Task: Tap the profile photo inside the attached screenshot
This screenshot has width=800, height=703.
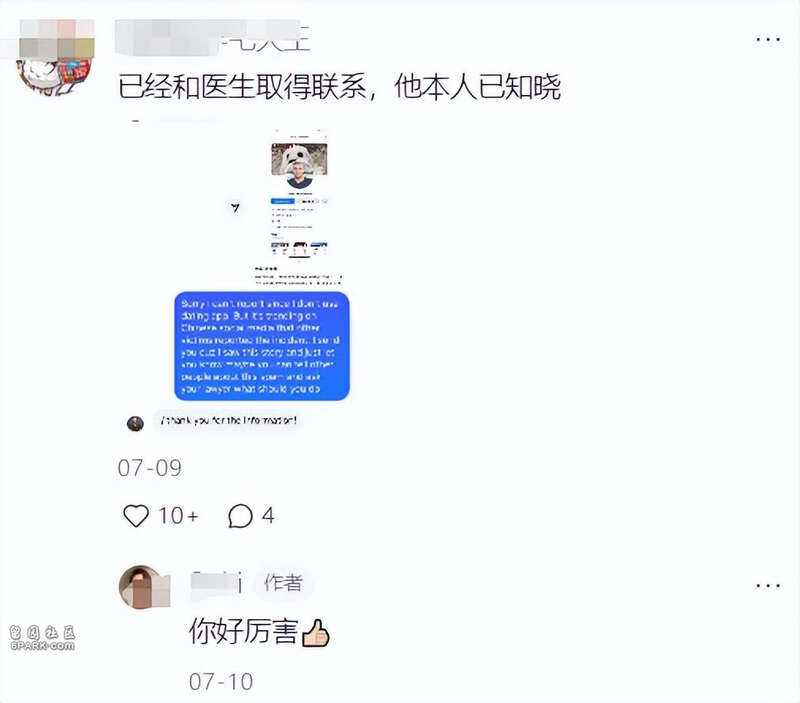Action: click(x=299, y=166)
